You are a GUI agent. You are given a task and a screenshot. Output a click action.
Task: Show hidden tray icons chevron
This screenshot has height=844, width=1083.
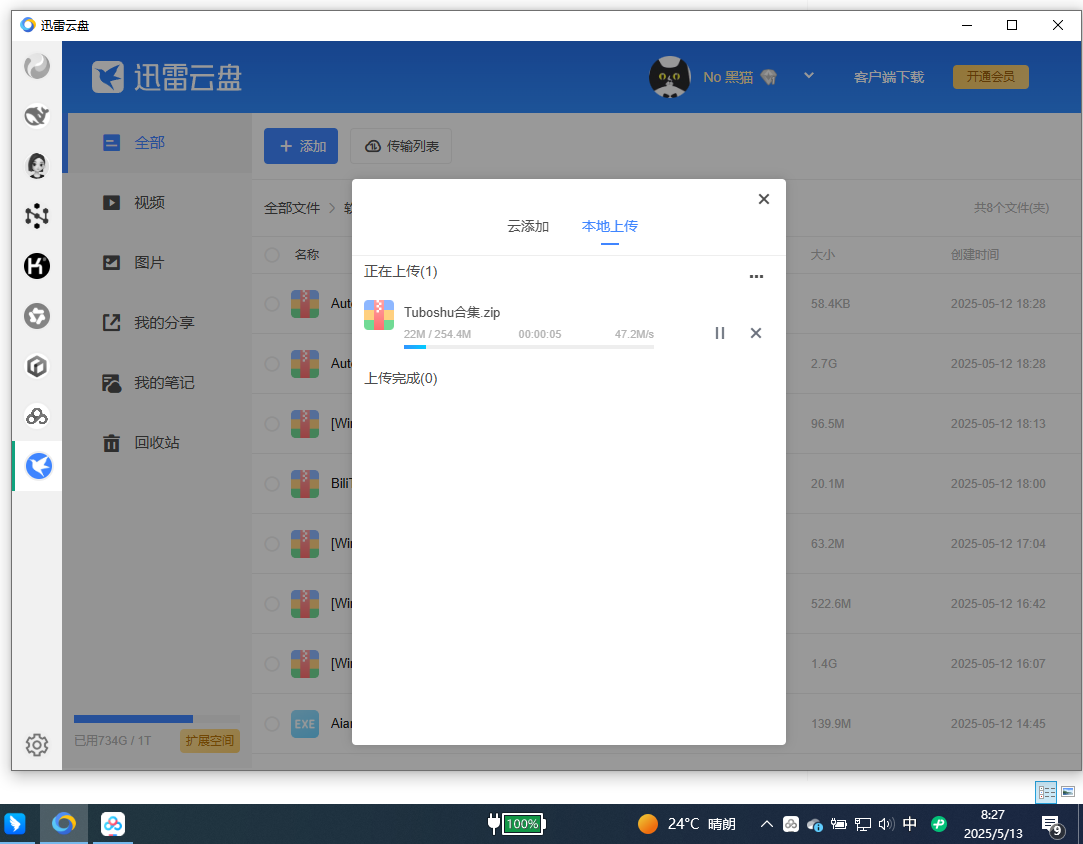coord(767,824)
